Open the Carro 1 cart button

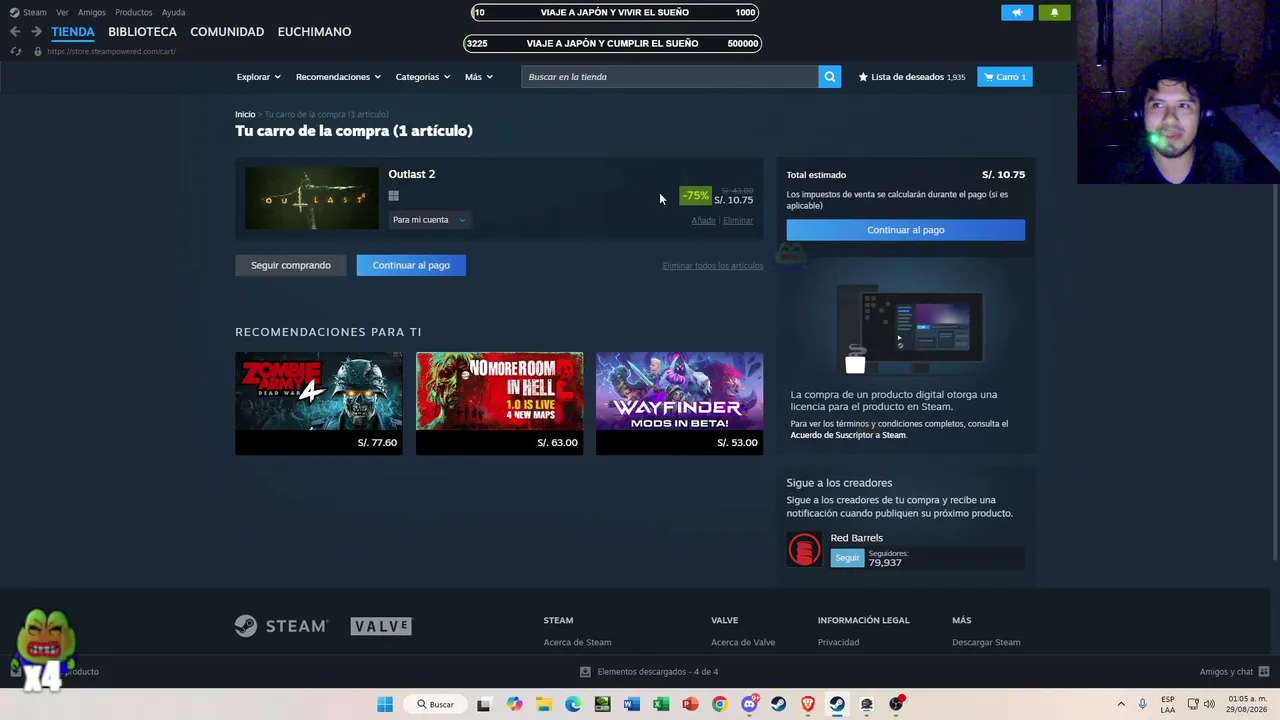pyautogui.click(x=1004, y=77)
